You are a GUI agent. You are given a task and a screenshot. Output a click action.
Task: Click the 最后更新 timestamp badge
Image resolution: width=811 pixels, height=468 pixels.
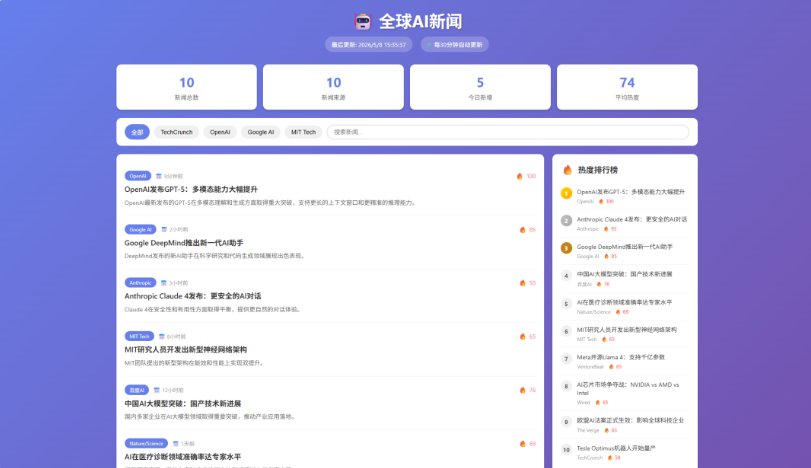[368, 44]
